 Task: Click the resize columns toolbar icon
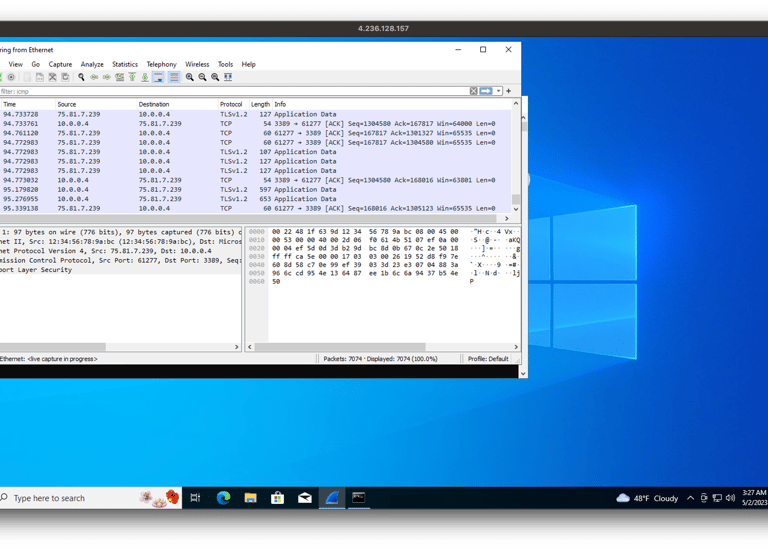[228, 77]
